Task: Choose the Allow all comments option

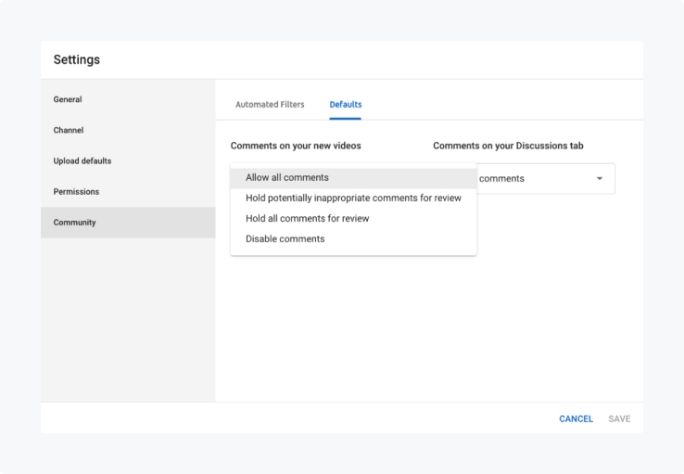Action: 287,177
